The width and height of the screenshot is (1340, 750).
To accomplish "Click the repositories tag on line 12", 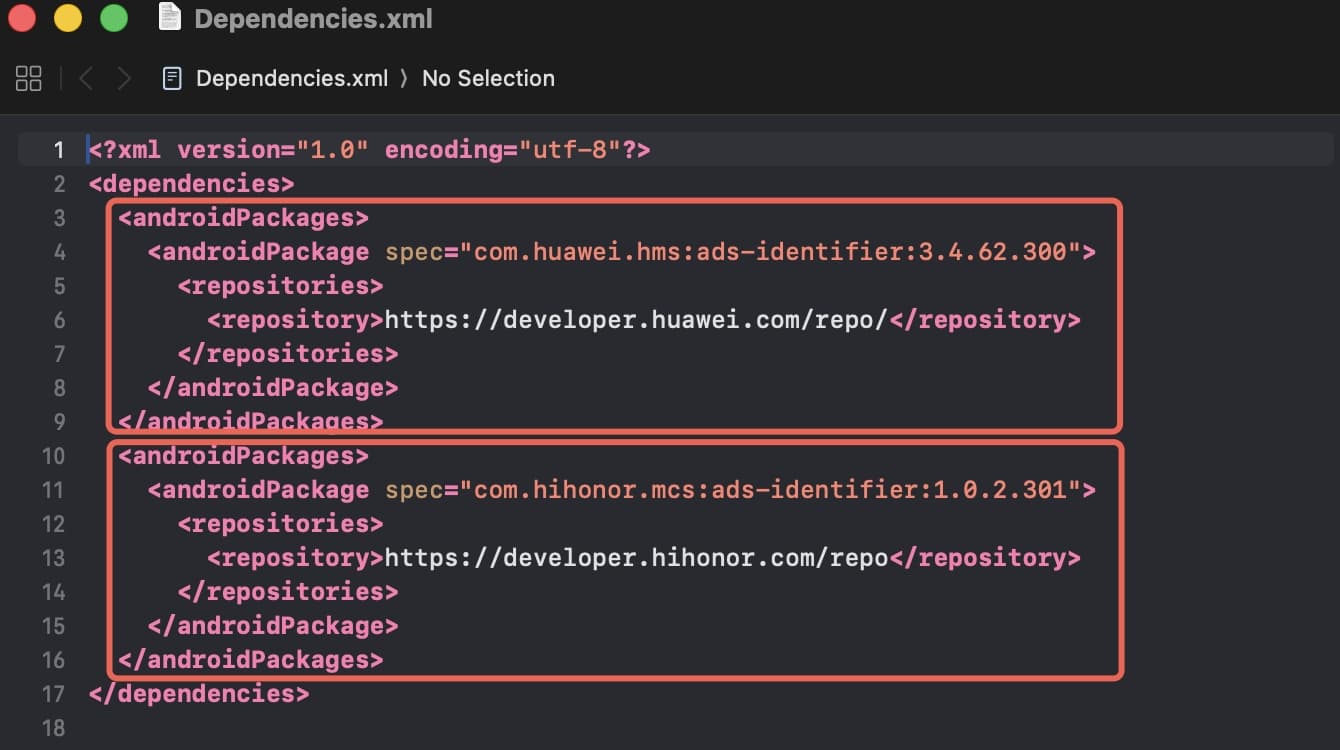I will point(281,524).
